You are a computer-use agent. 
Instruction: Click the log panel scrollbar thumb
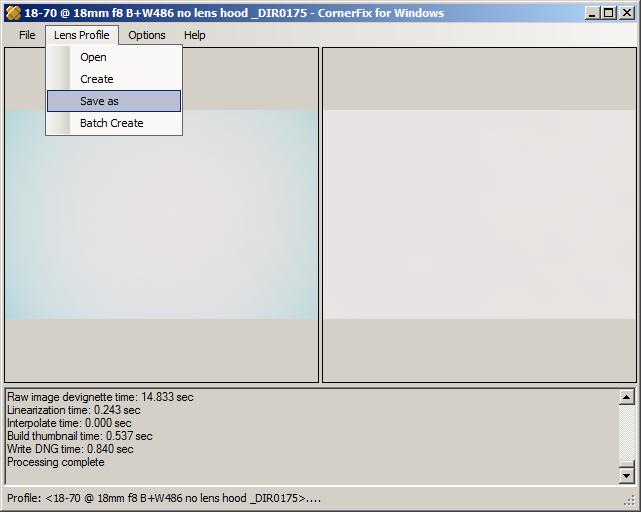point(627,464)
